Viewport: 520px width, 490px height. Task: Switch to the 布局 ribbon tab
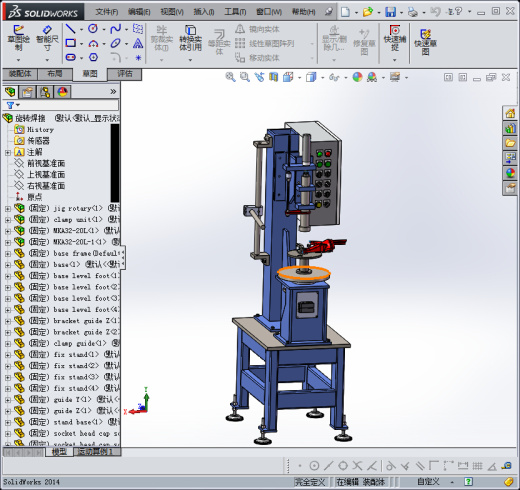55,74
